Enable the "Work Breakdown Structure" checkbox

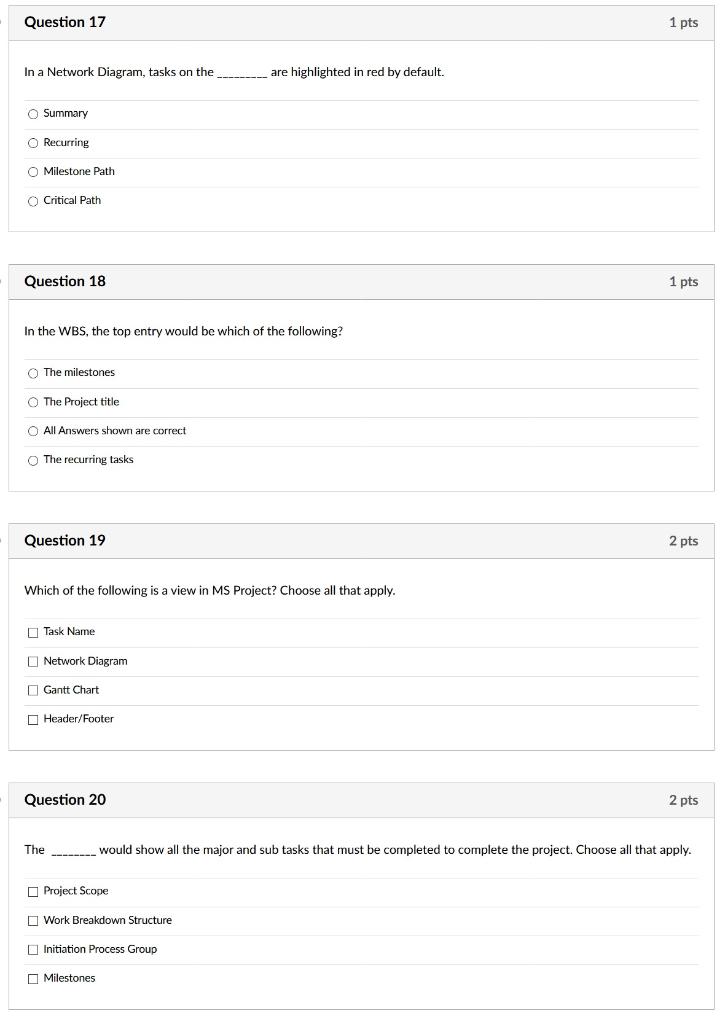33,919
